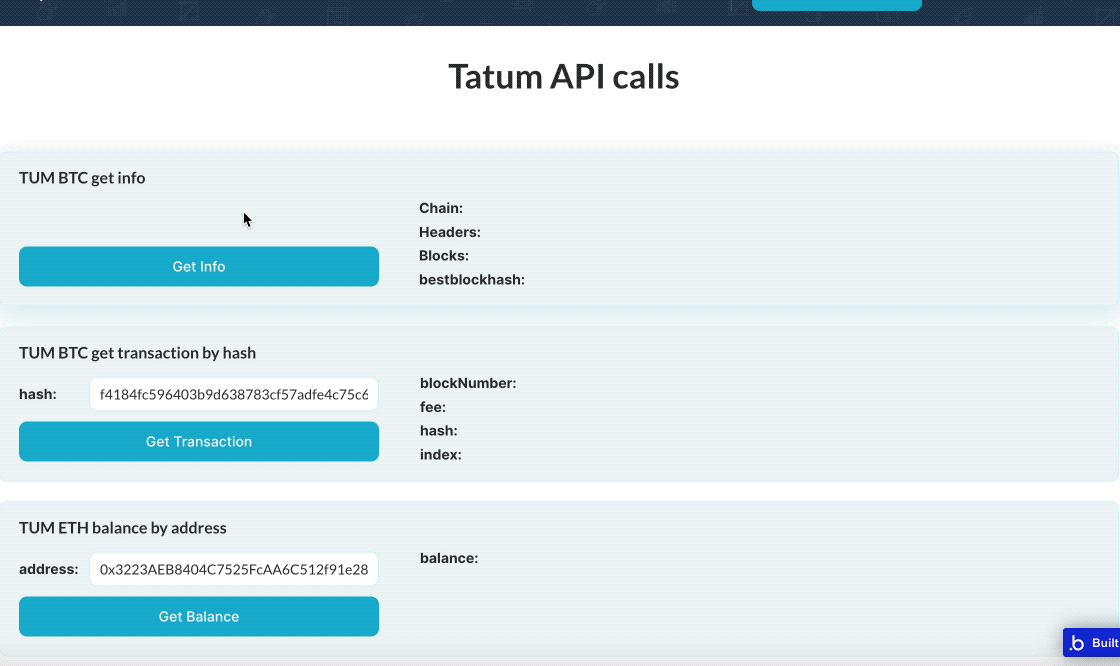The width and height of the screenshot is (1120, 666).
Task: Select the Blocks: label
Action: (444, 256)
